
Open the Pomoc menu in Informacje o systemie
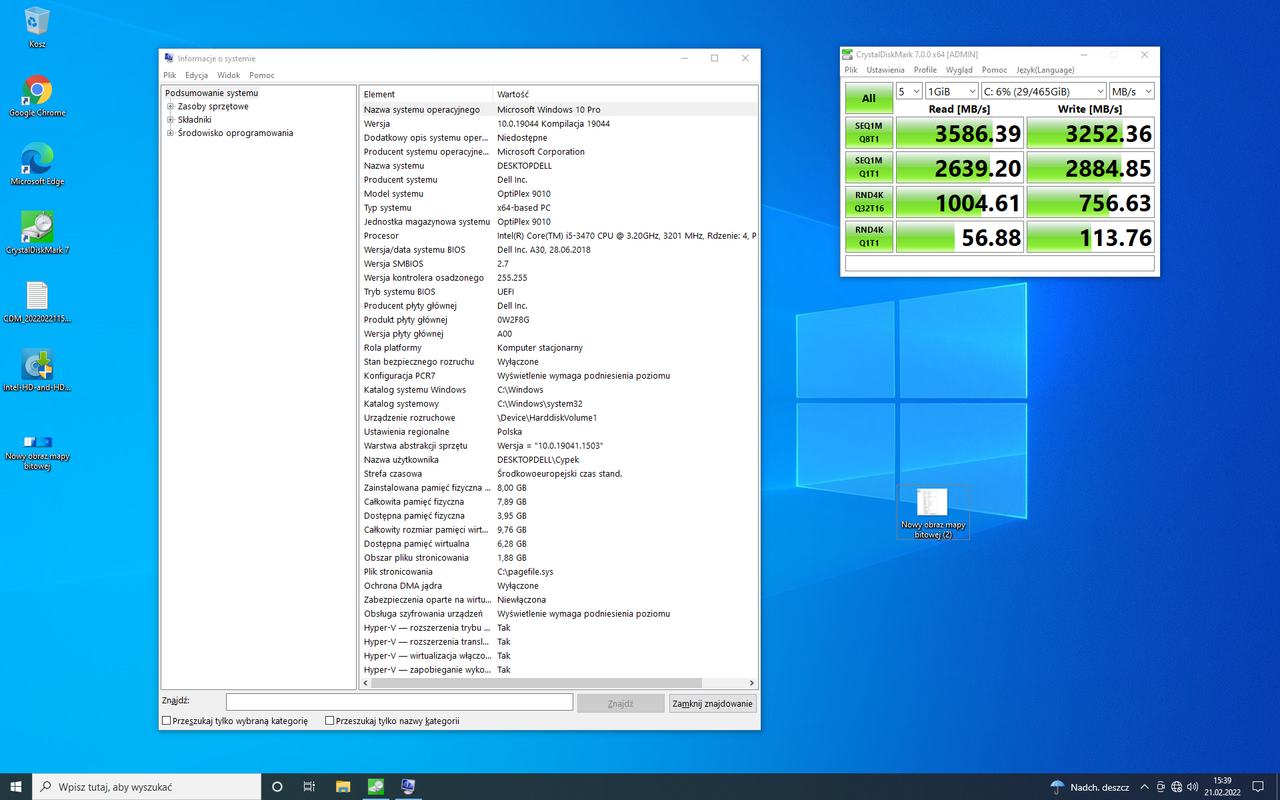(262, 75)
